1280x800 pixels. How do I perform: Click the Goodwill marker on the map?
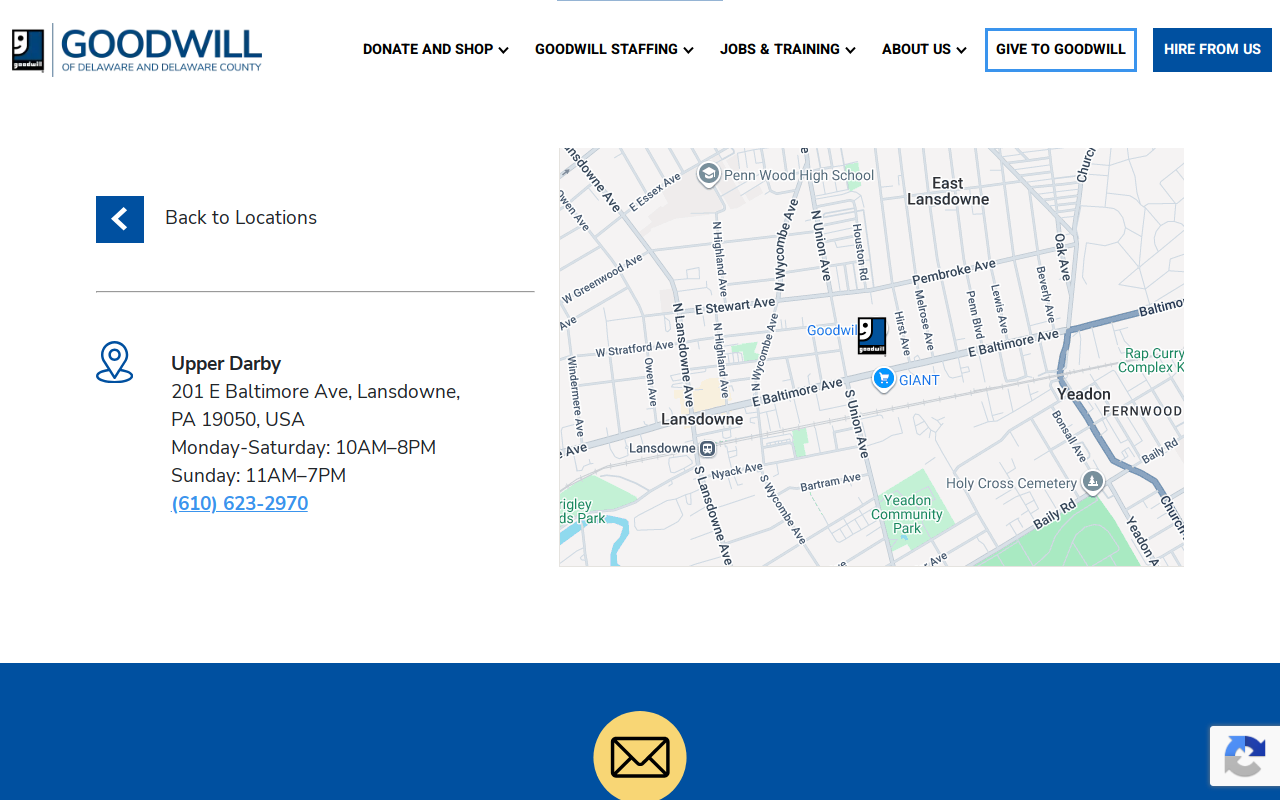point(871,336)
